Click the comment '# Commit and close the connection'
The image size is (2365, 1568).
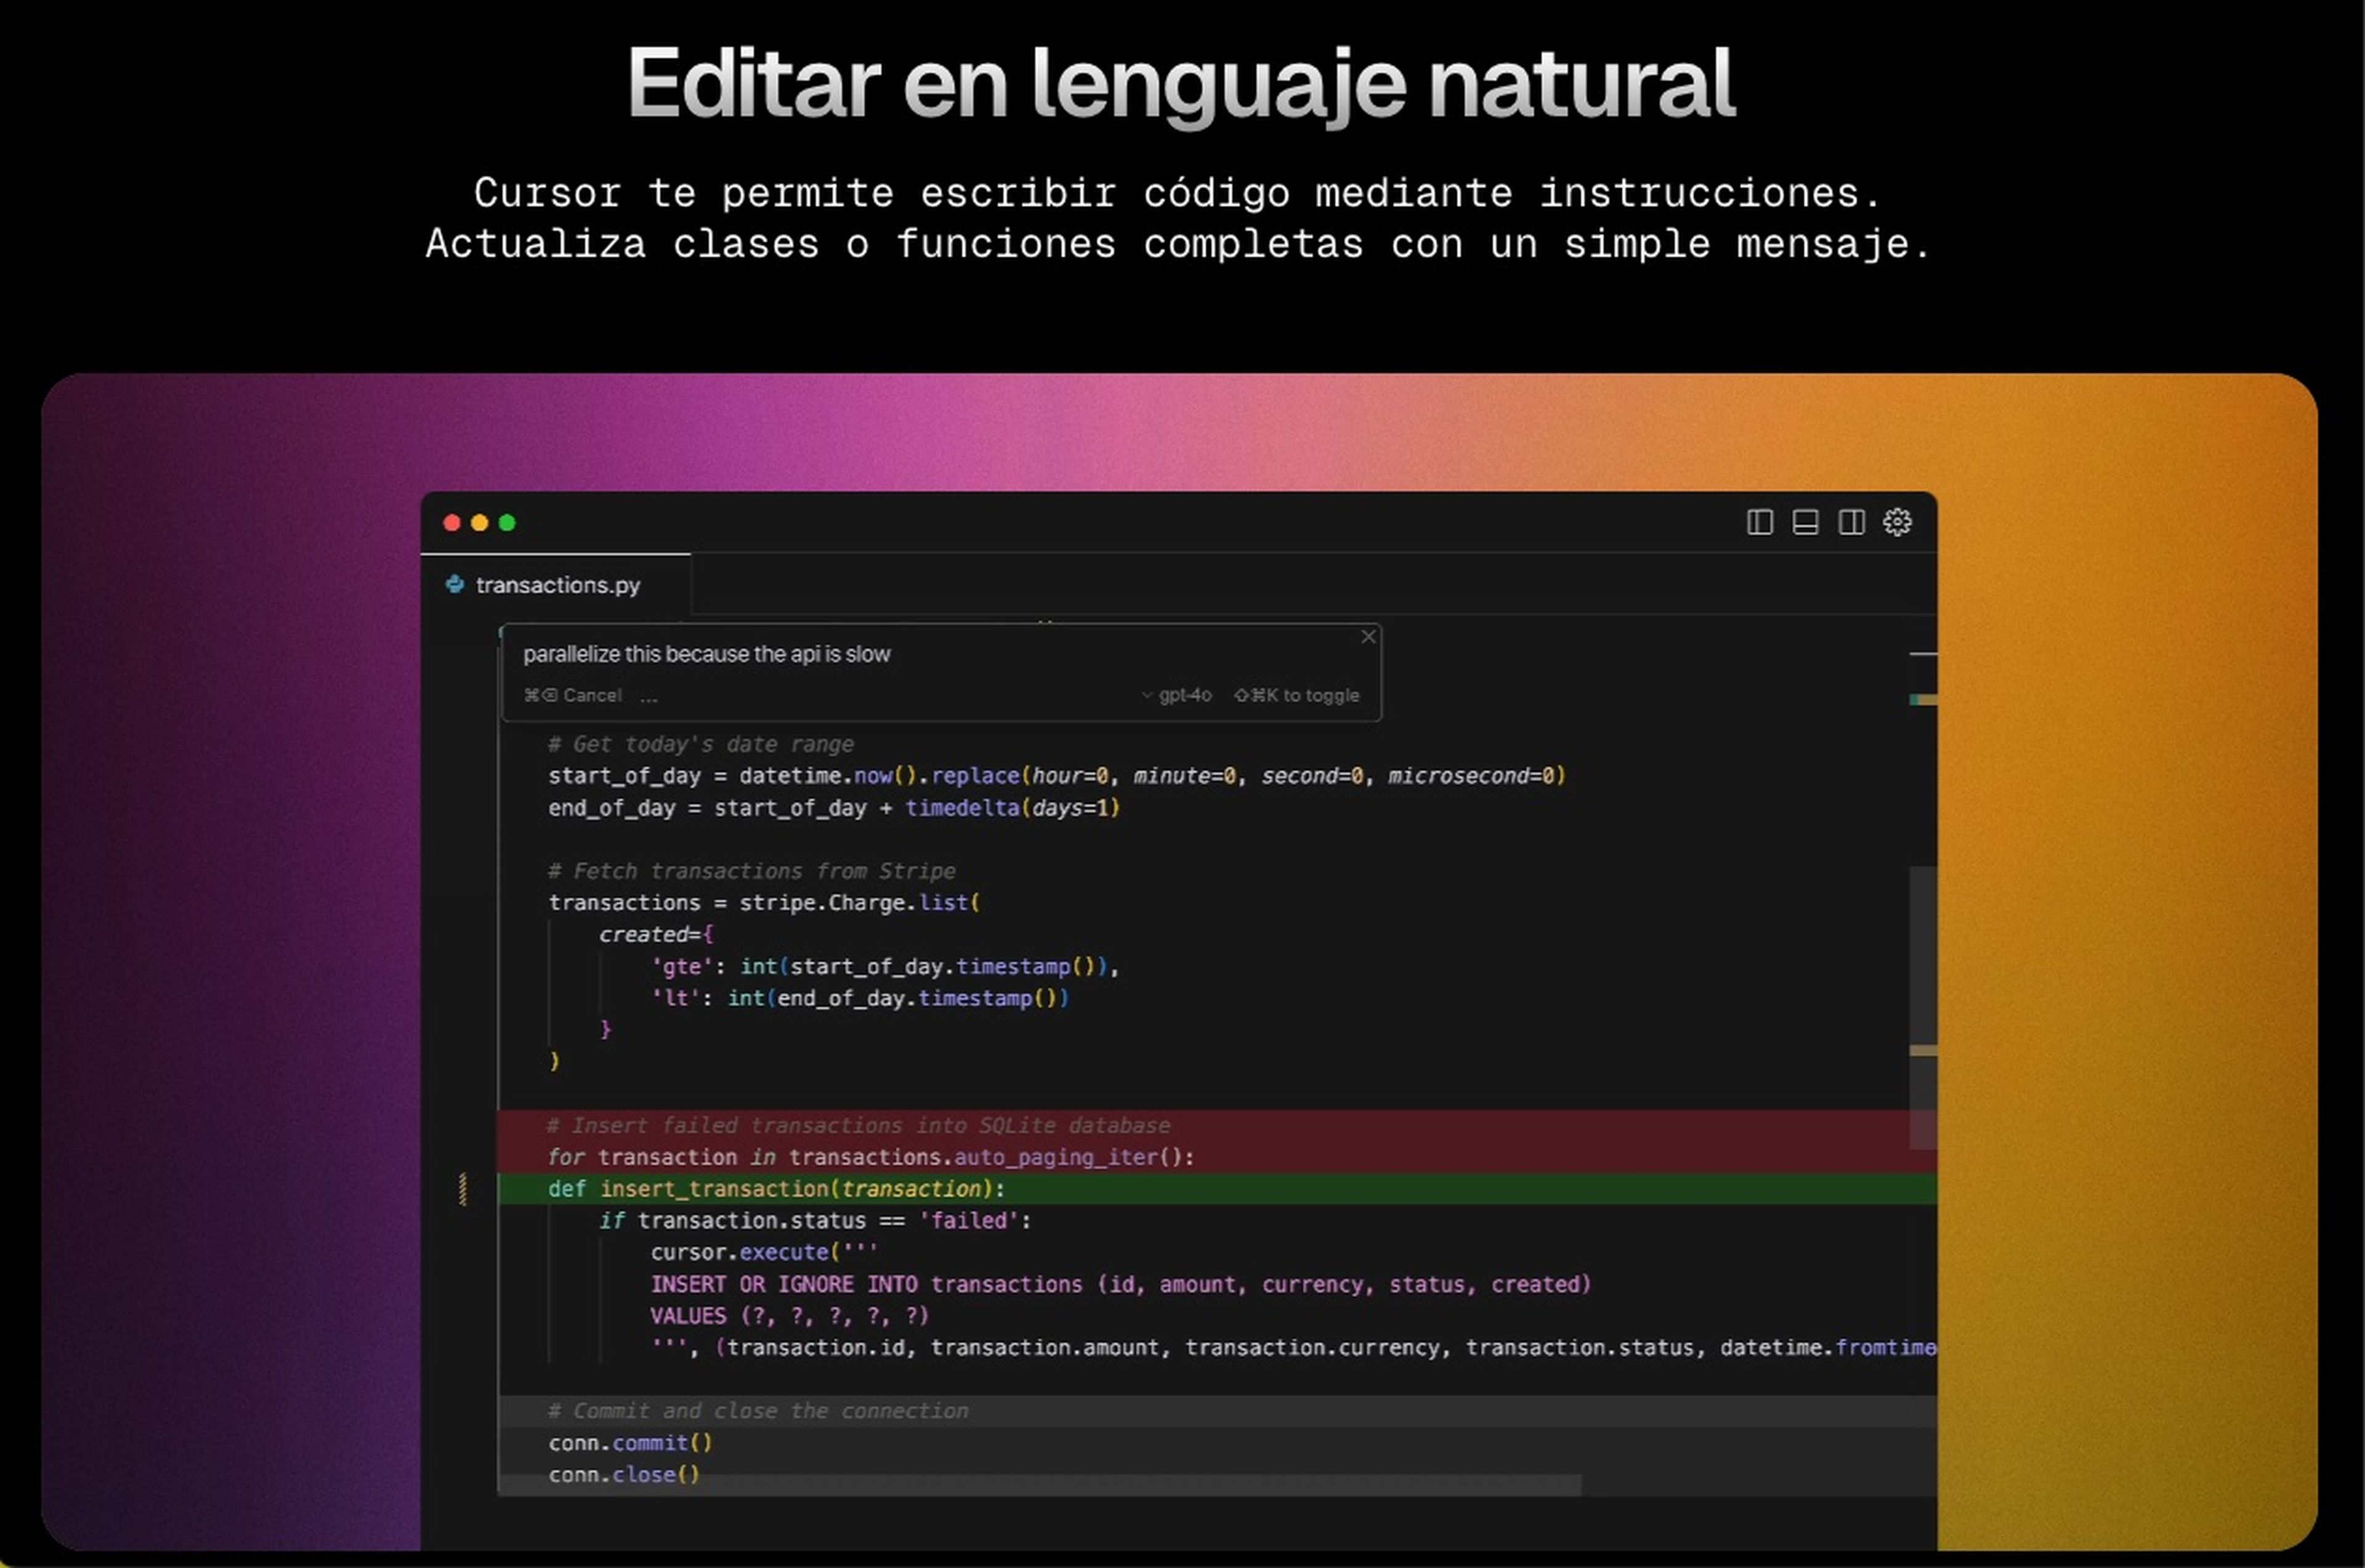click(758, 1411)
